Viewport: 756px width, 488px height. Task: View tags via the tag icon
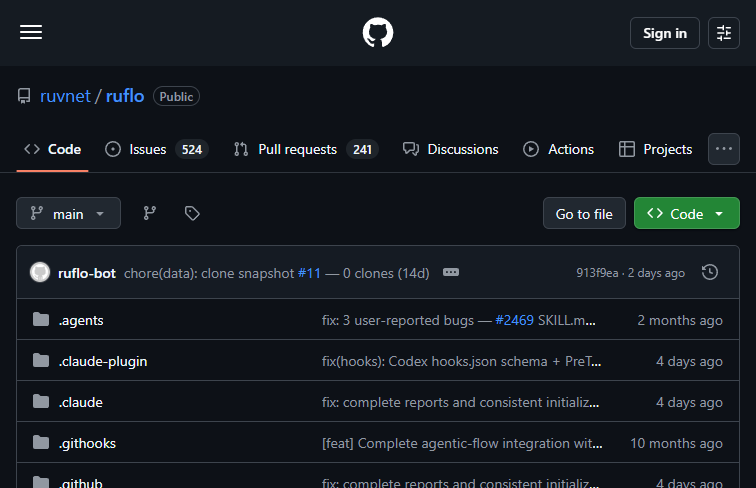192,213
